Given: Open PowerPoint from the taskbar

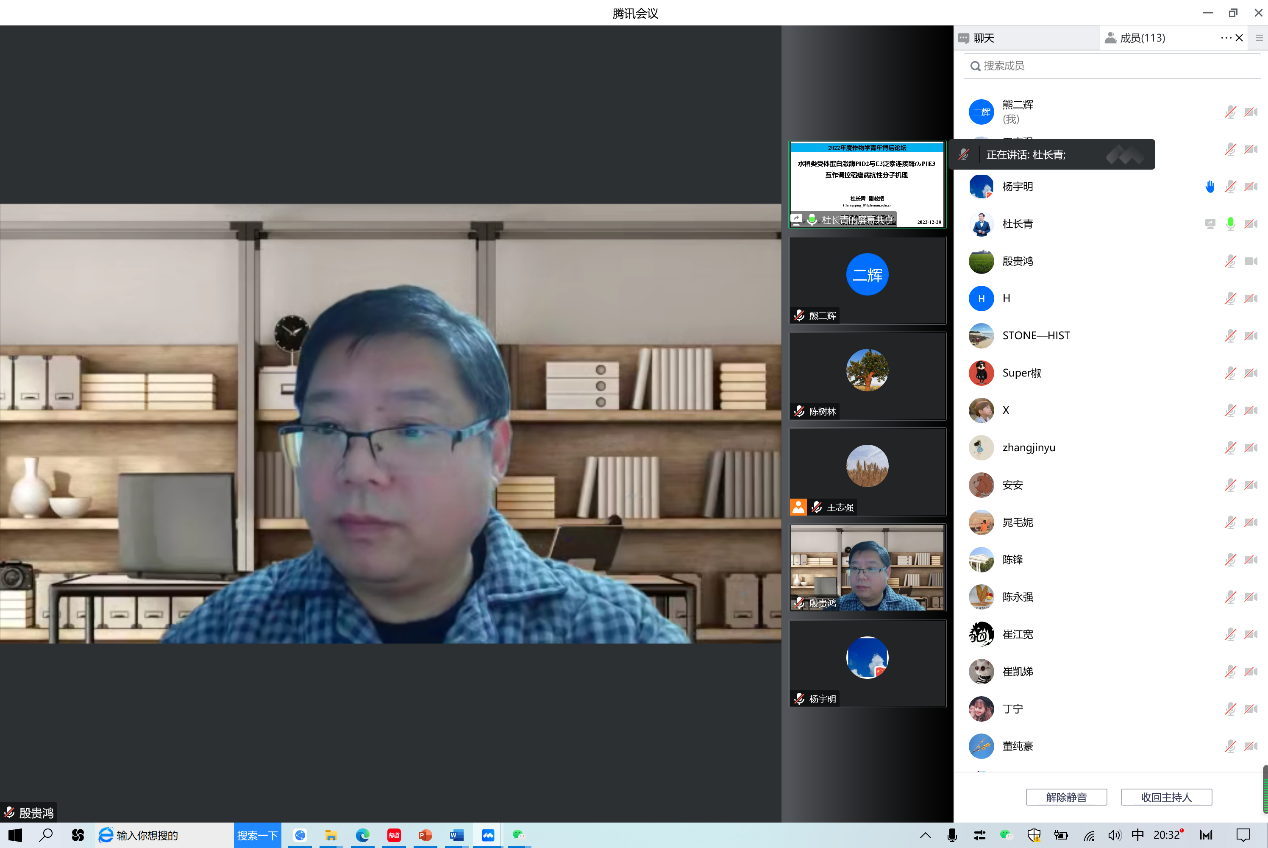Looking at the screenshot, I should (x=425, y=835).
